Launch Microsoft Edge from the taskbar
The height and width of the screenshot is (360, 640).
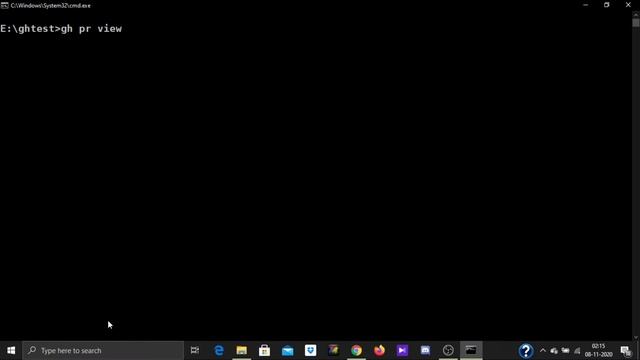[219, 350]
